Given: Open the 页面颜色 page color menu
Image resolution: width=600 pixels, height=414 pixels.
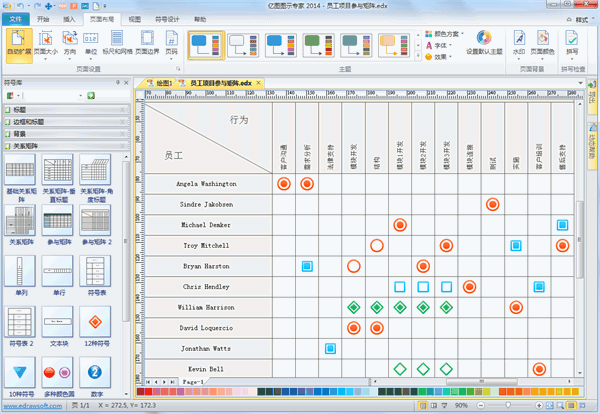Looking at the screenshot, I should [542, 46].
